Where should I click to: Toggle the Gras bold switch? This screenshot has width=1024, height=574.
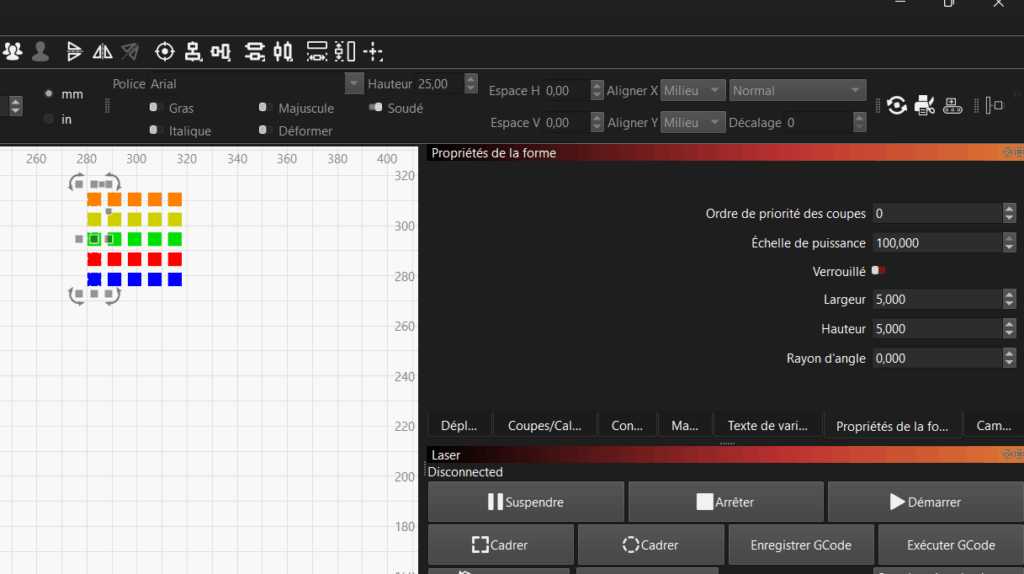(155, 107)
